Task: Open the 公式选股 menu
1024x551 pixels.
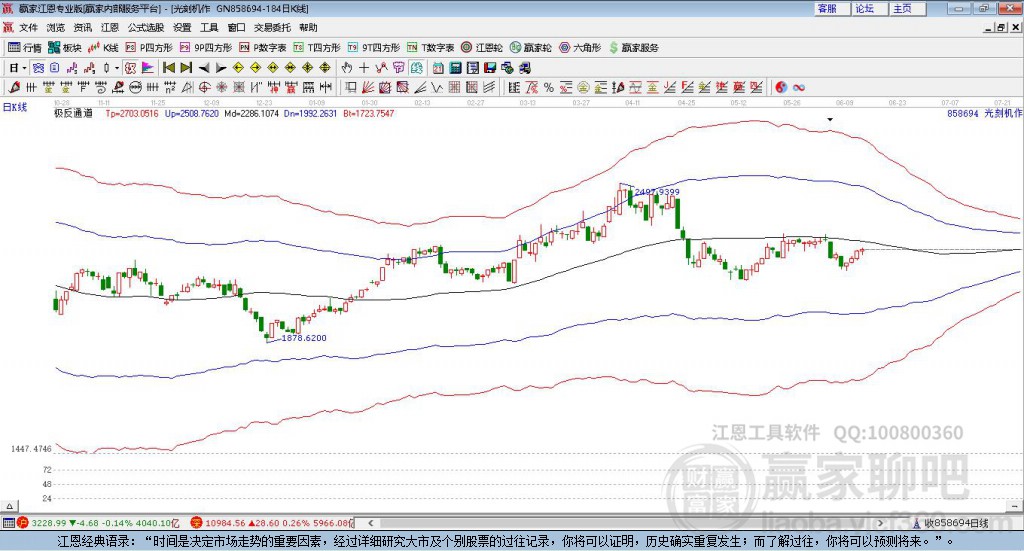Action: point(146,27)
